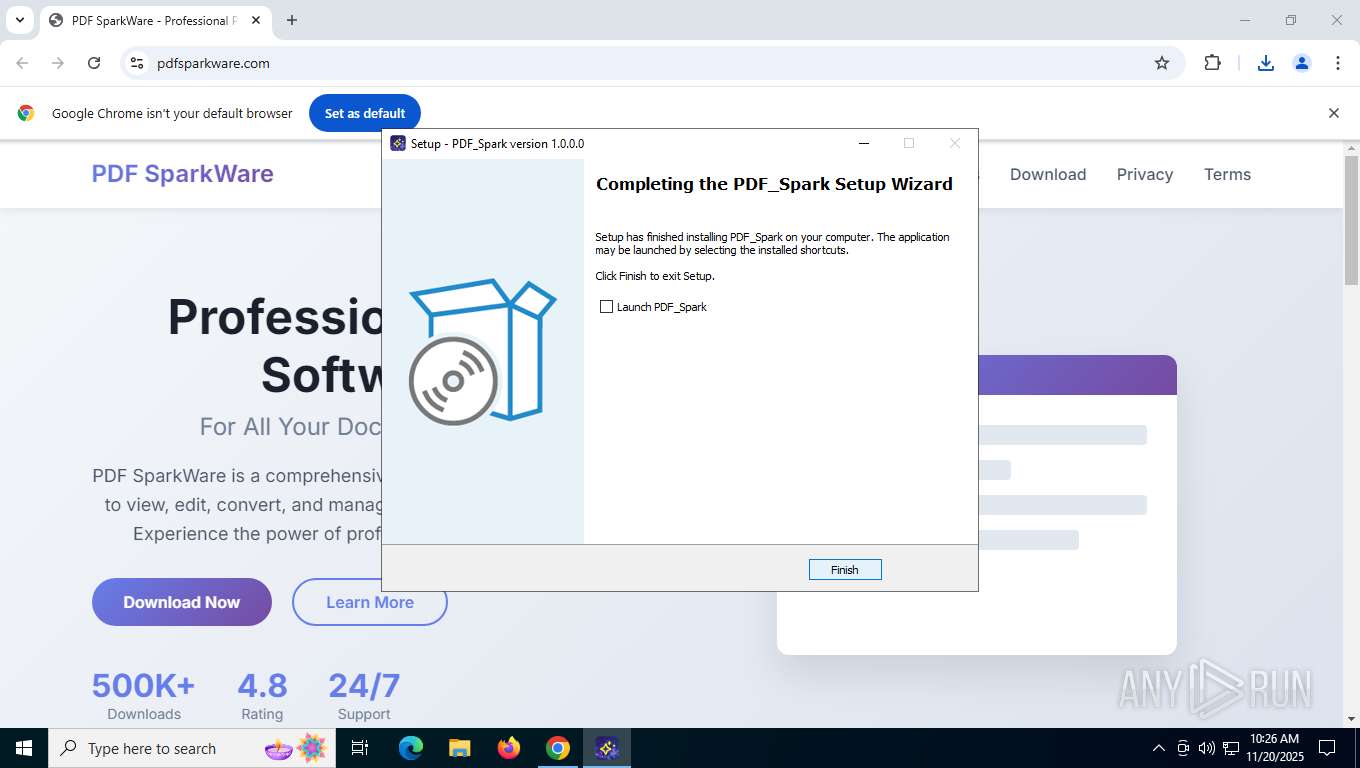Screen dimensions: 1360x768
Task: Click the 4.8 Rating statistic
Action: coord(262,695)
